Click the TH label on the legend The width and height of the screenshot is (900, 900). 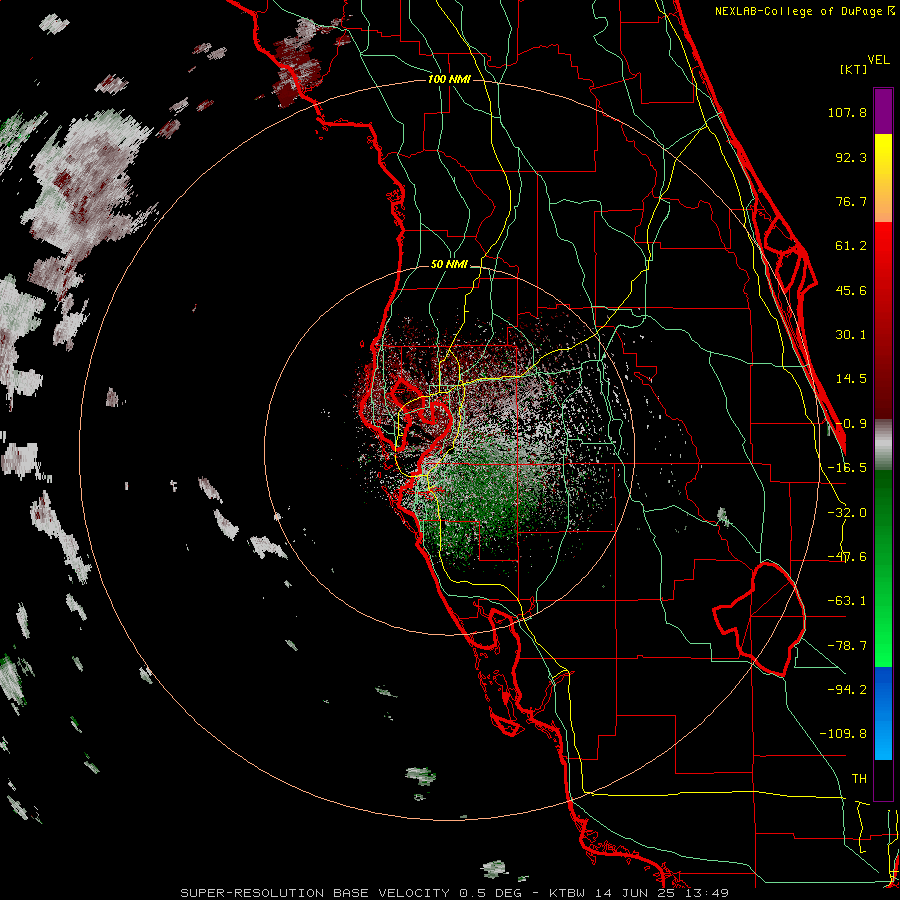[859, 779]
